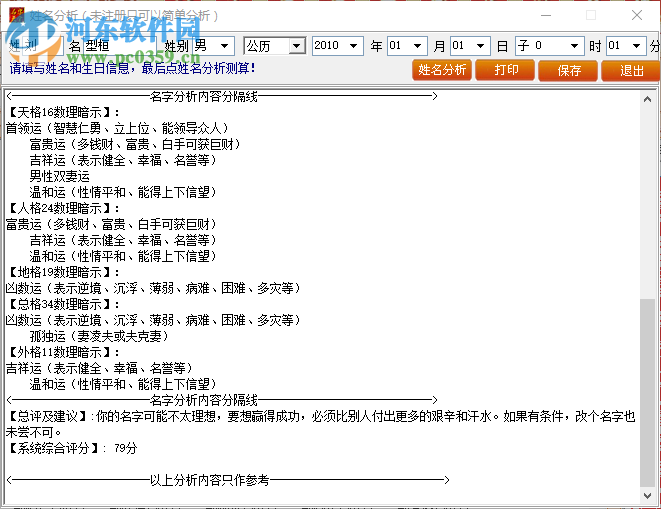Click the 【人格24数理暗示】 heading
The width and height of the screenshot is (661, 509).
[x=62, y=208]
